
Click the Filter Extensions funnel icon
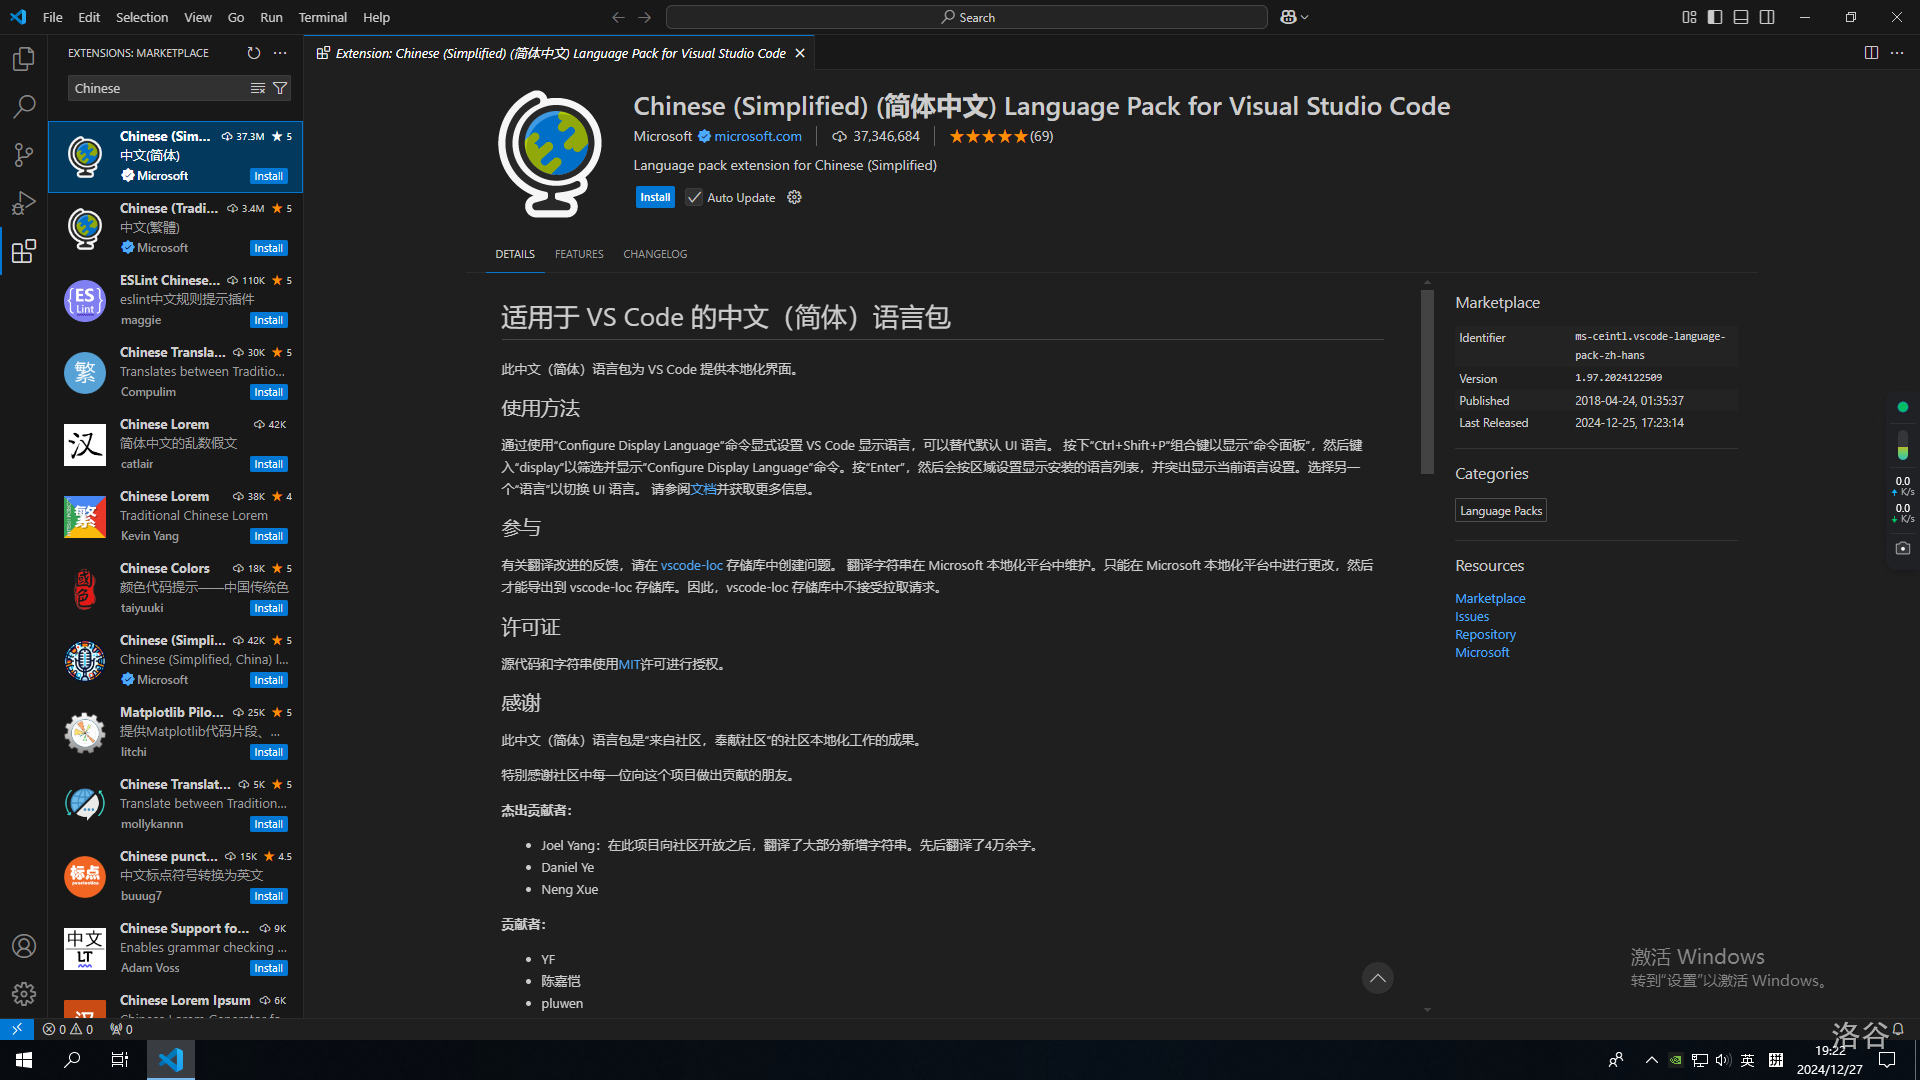(280, 88)
